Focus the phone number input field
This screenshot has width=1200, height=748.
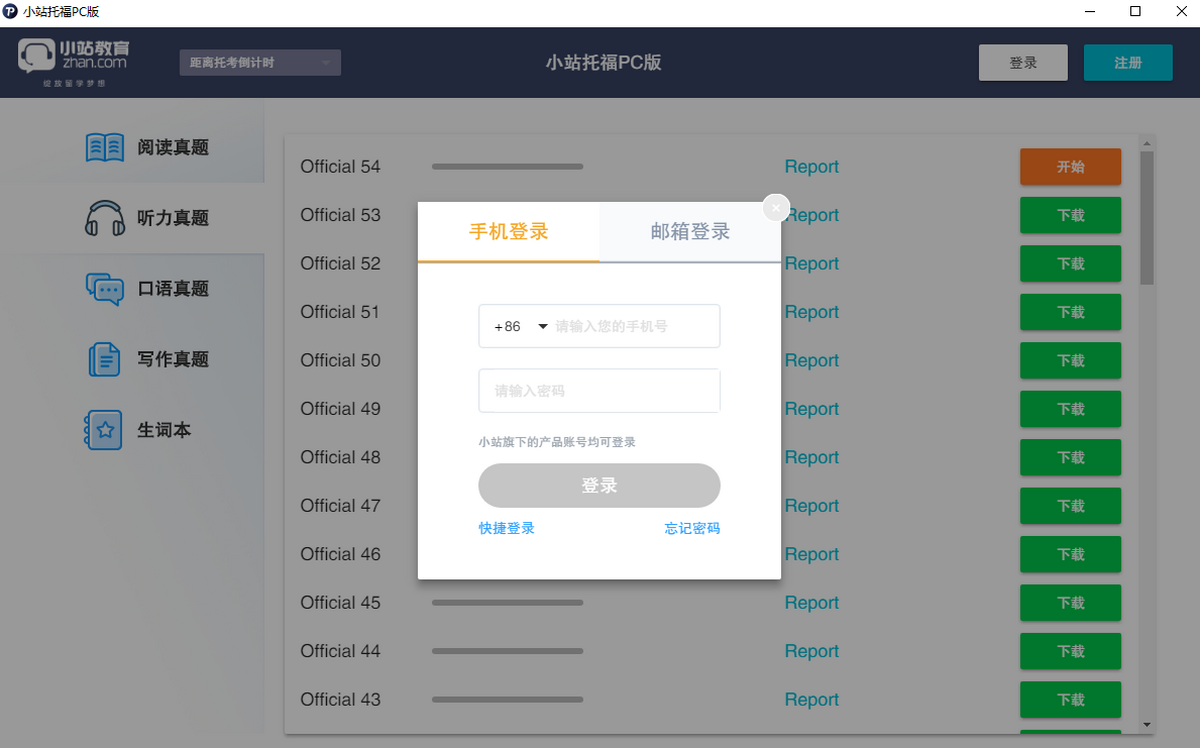point(634,327)
